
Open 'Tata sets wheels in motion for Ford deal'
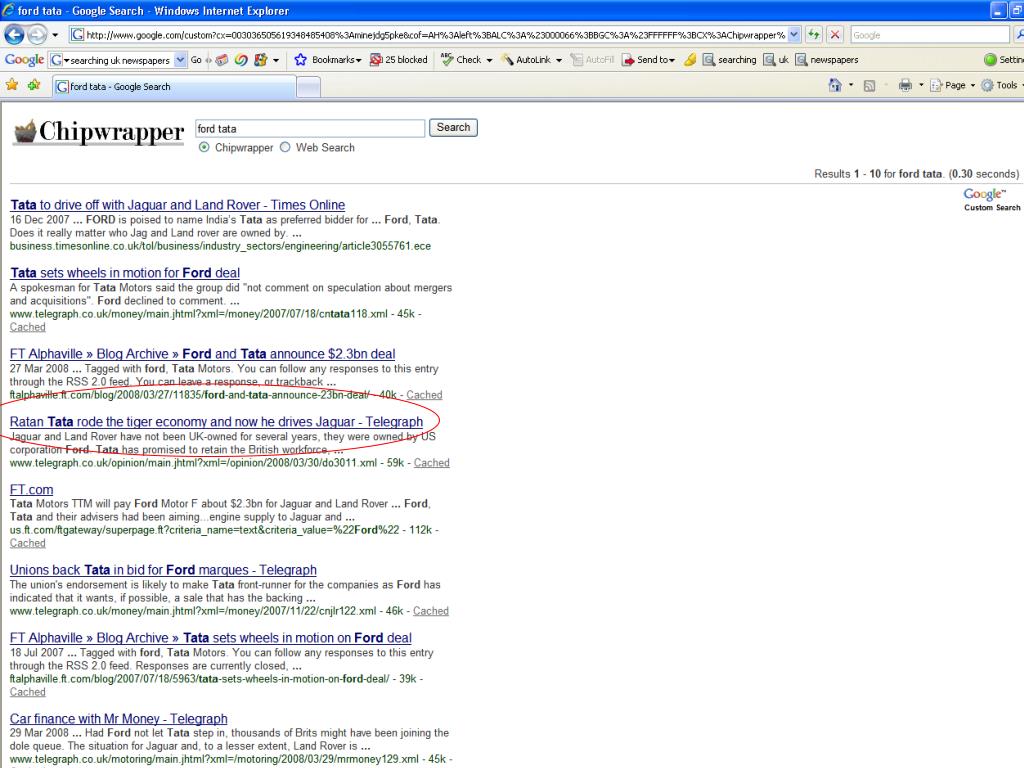pos(125,273)
